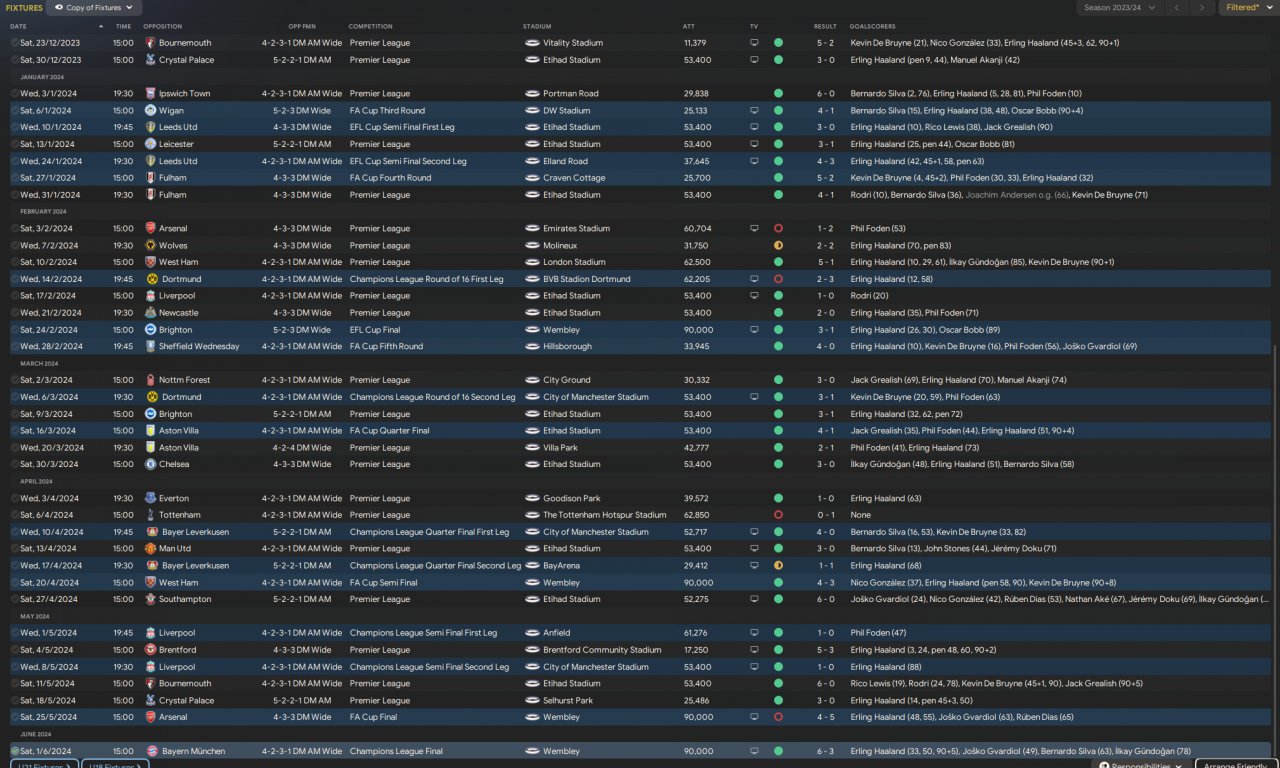The height and width of the screenshot is (768, 1280).
Task: Tick the selection circle for Fulham 31/1/2024
Action: [15, 195]
